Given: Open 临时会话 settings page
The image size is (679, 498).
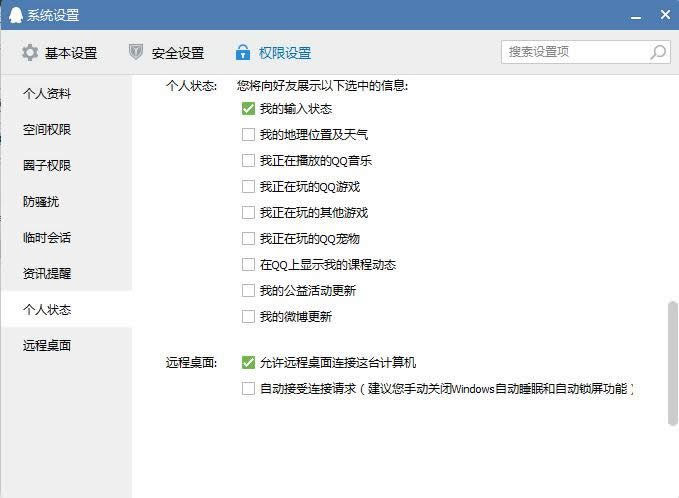Looking at the screenshot, I should tap(47, 238).
